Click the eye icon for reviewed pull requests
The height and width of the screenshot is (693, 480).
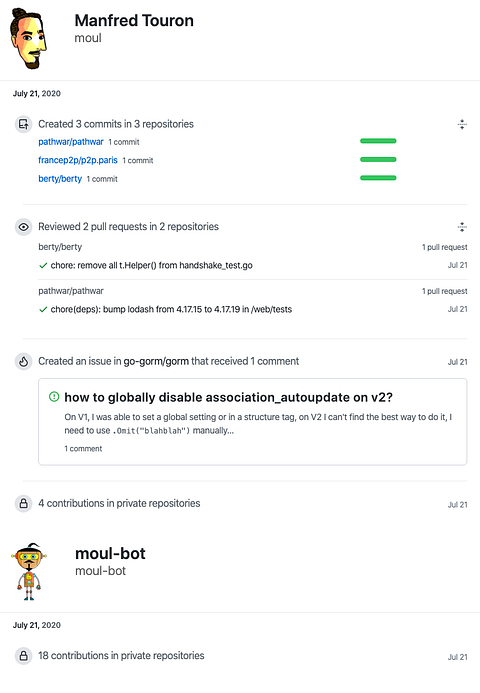23,227
